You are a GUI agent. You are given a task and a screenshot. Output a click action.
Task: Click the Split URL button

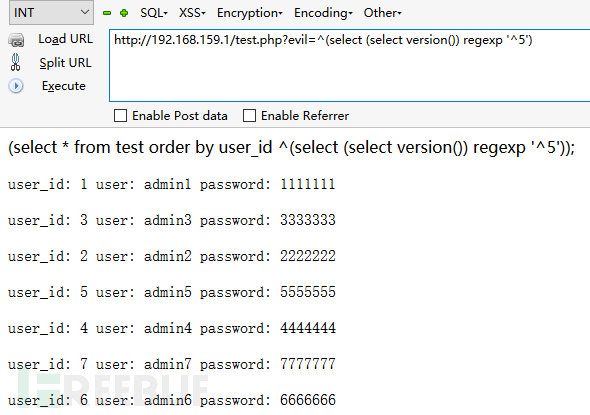pyautogui.click(x=65, y=63)
